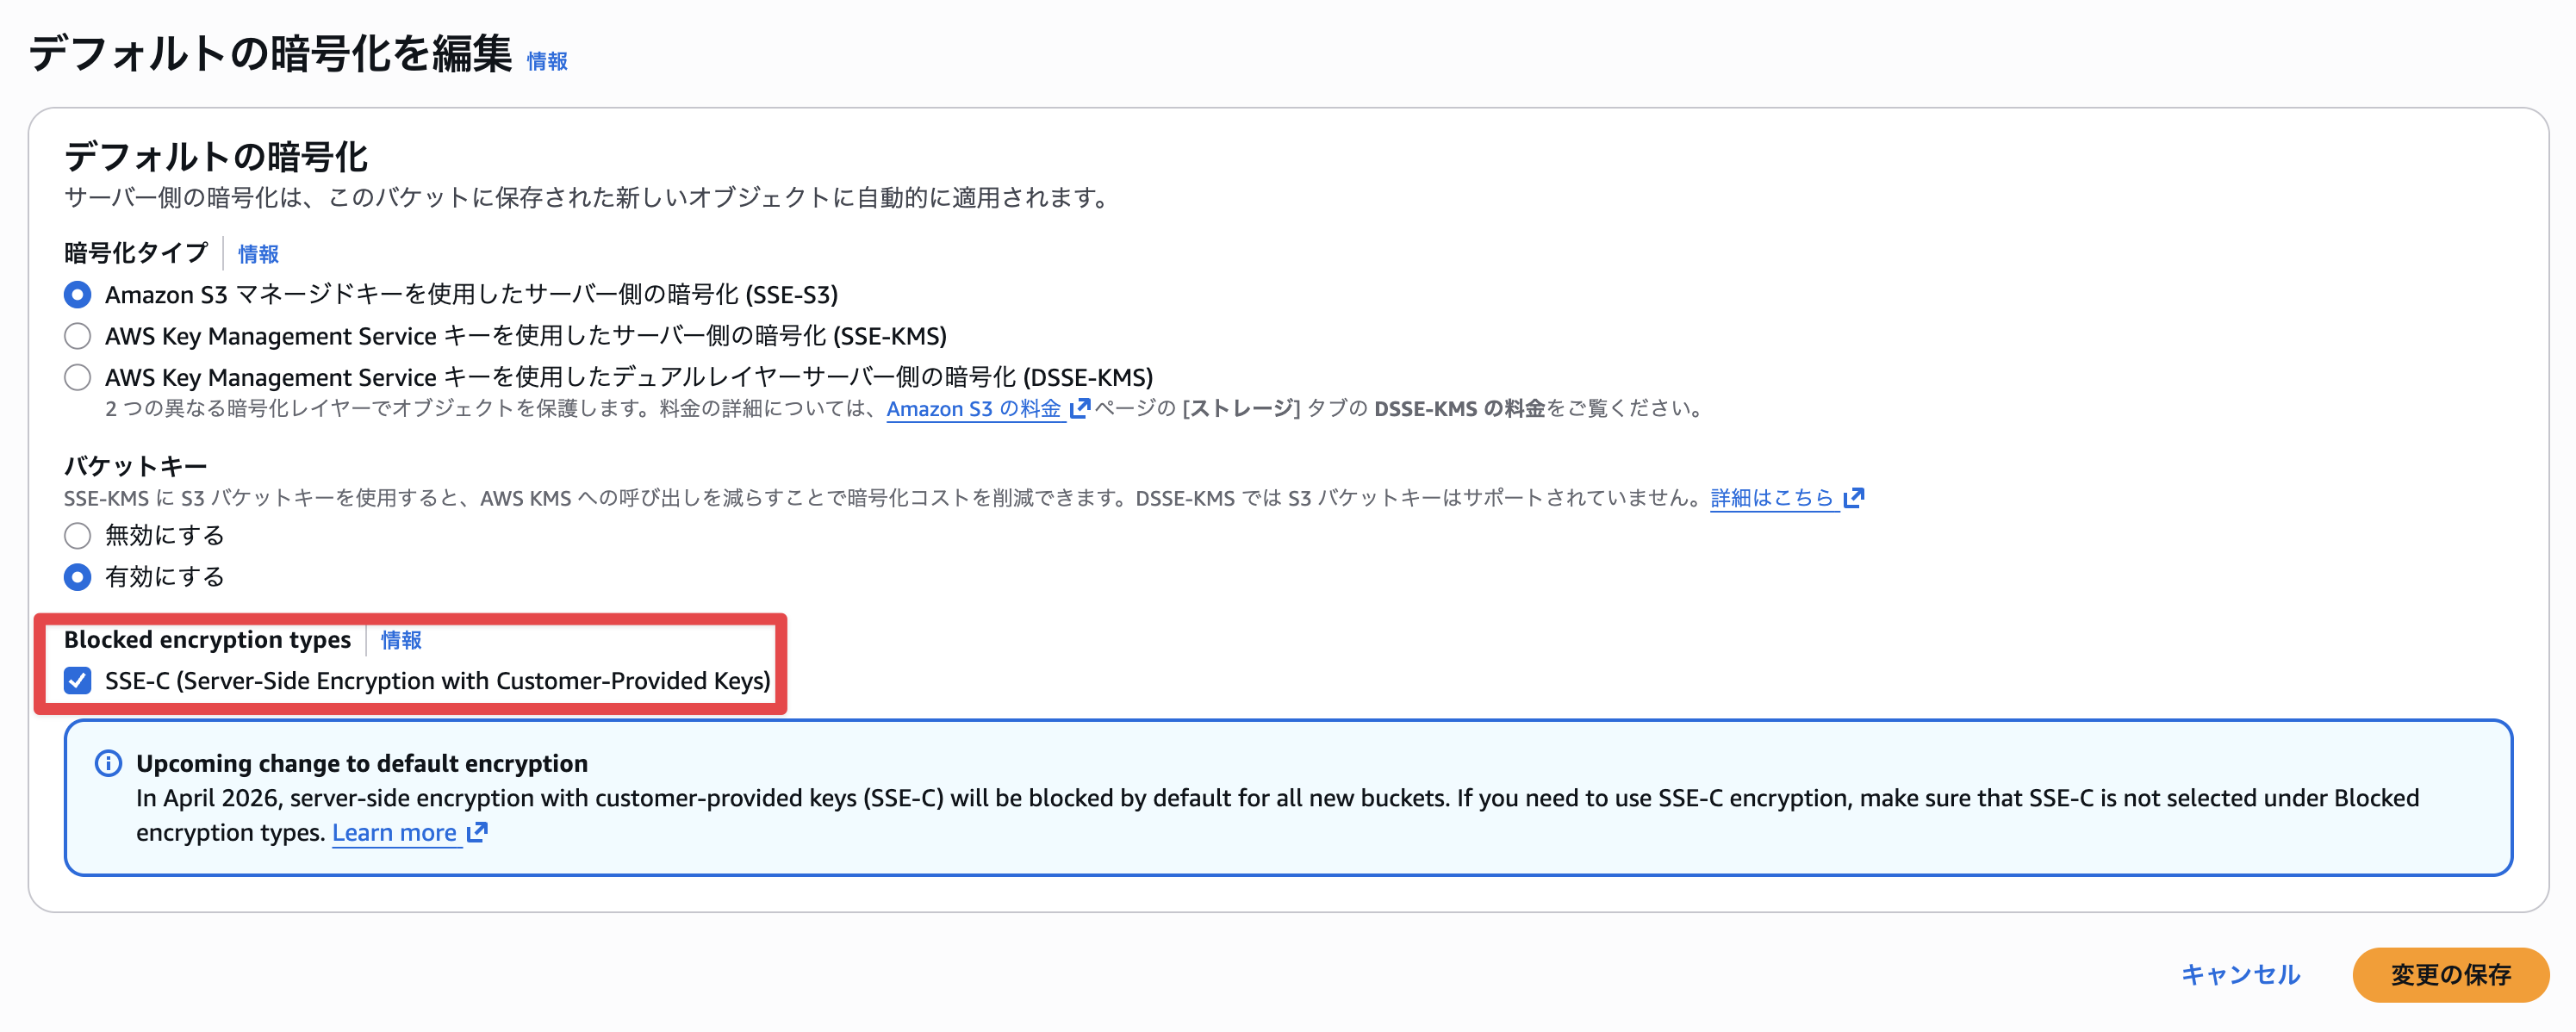Image resolution: width=2576 pixels, height=1032 pixels.
Task: Open 情報 link next to the page title
Action: click(x=547, y=61)
